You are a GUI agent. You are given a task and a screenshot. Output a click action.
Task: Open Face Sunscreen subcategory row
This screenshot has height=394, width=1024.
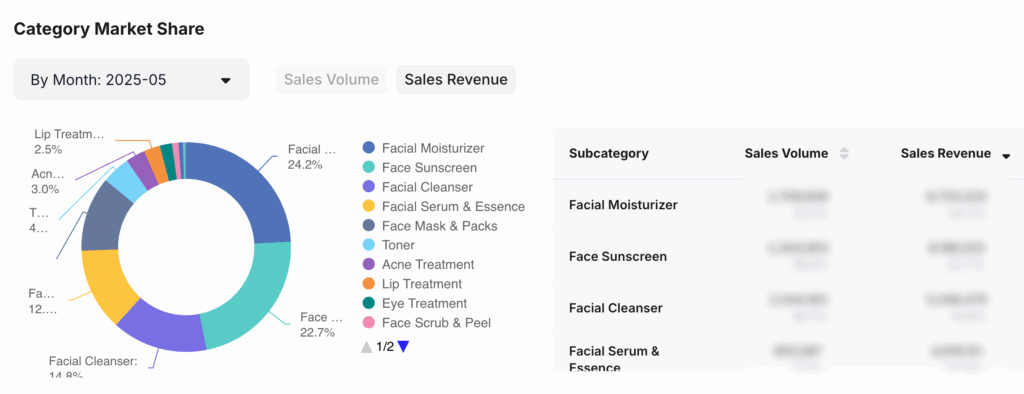coord(788,256)
